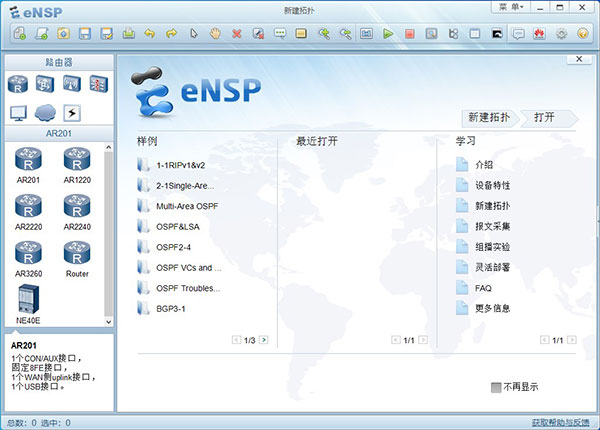Click the 新建拓扑 tab button

490,117
